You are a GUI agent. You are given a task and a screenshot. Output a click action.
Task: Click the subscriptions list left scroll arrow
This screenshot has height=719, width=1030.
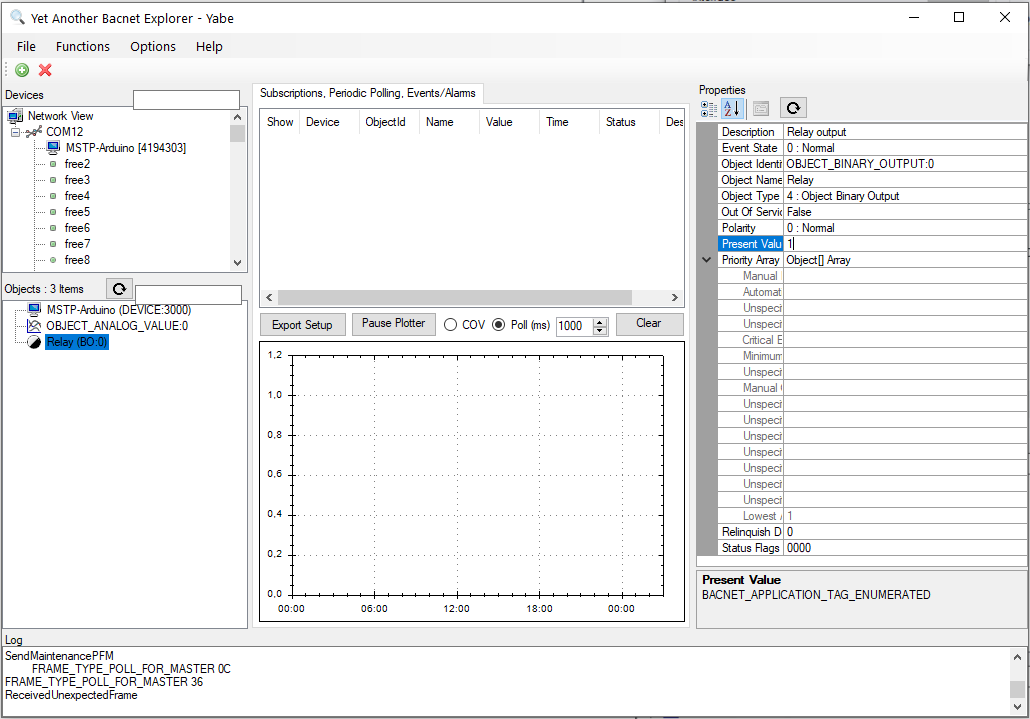[269, 297]
